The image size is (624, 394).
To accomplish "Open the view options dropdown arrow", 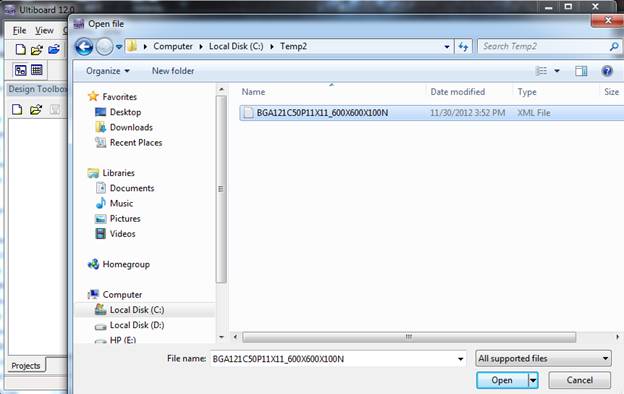I will click(x=557, y=71).
